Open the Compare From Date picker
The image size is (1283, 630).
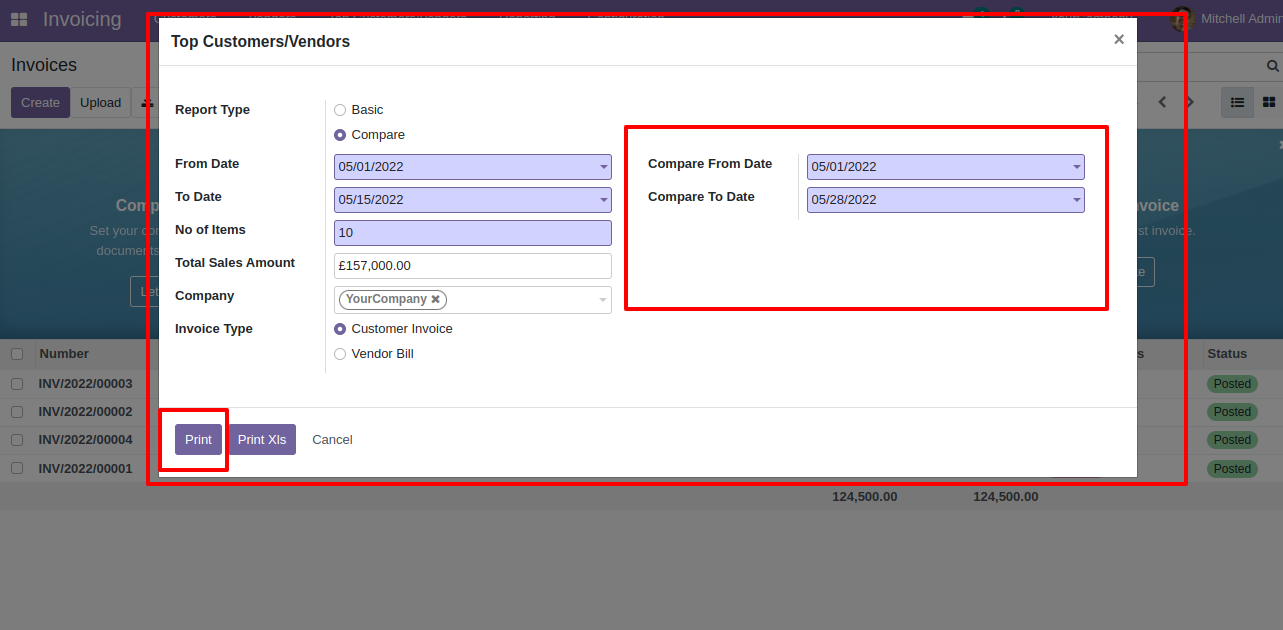946,167
